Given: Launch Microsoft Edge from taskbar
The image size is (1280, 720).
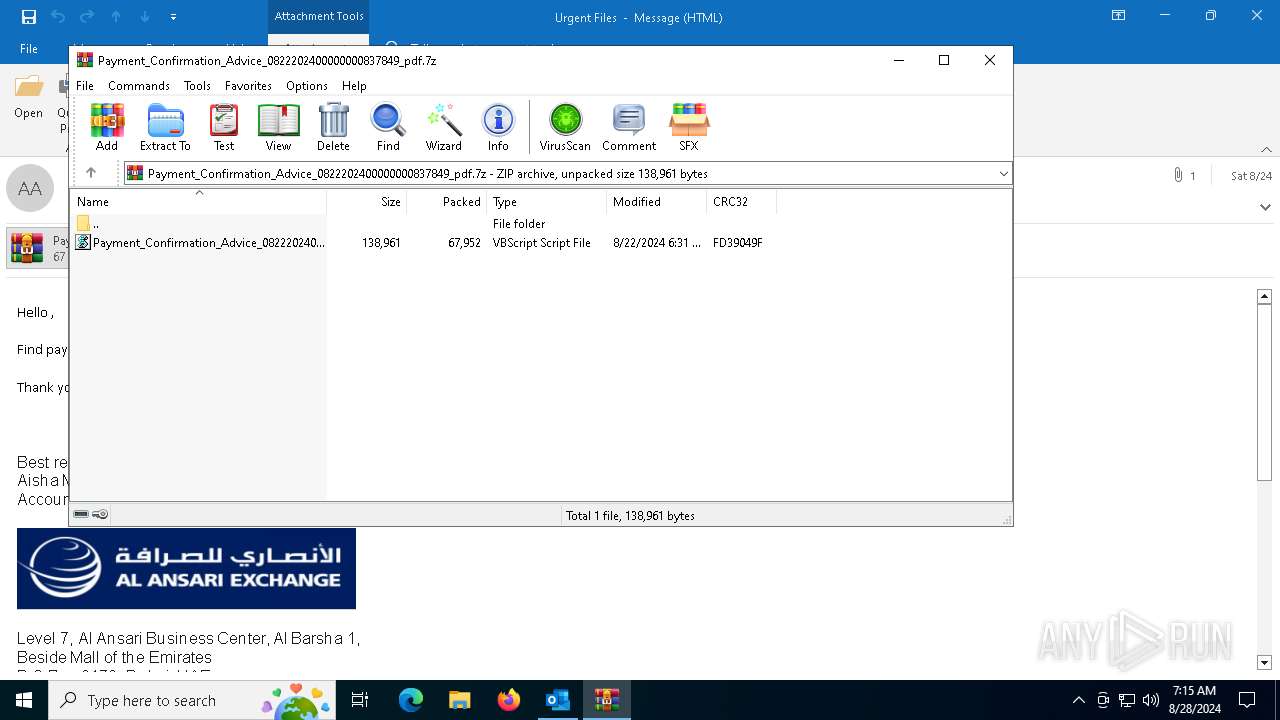Looking at the screenshot, I should pos(411,700).
